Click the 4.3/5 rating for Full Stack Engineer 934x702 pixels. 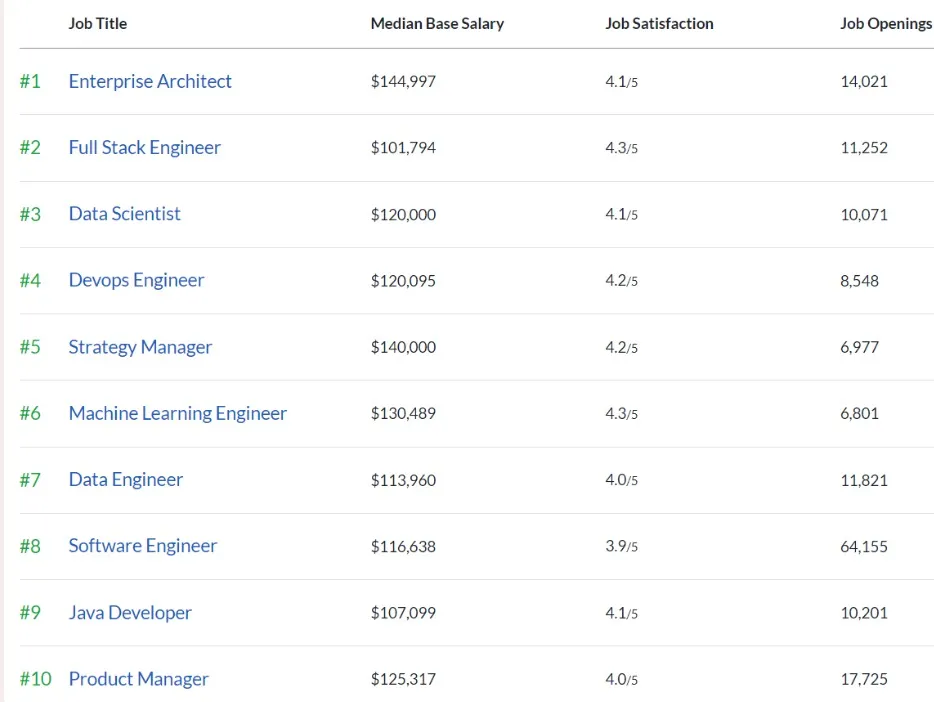pos(621,147)
